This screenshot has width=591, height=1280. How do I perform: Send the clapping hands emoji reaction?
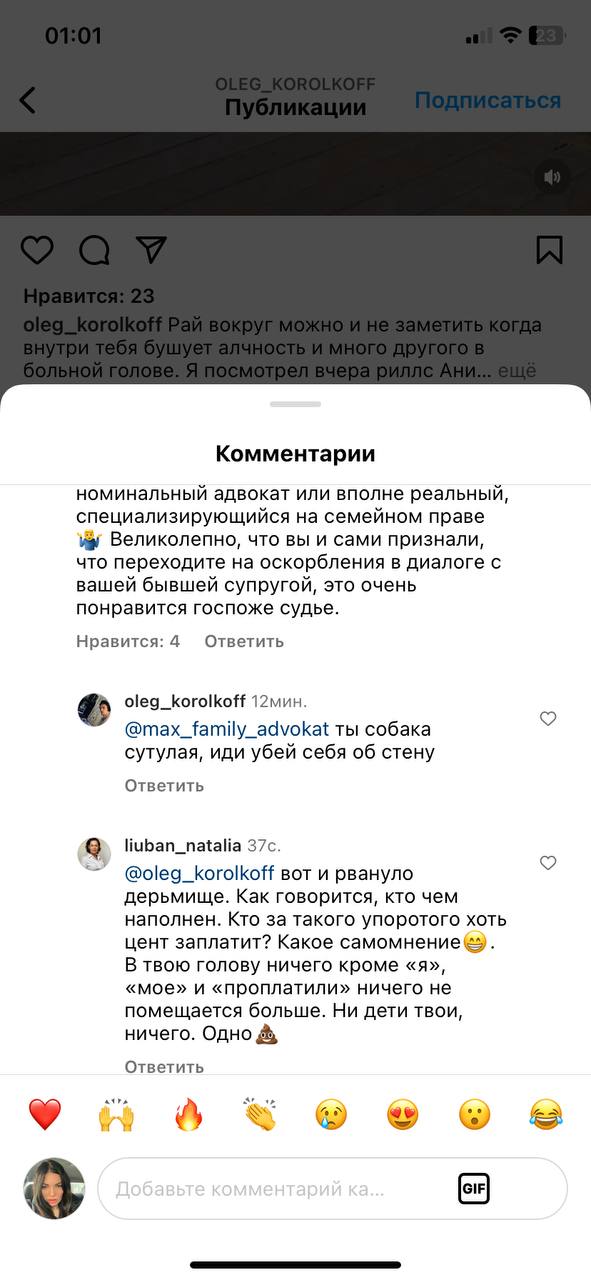259,1114
